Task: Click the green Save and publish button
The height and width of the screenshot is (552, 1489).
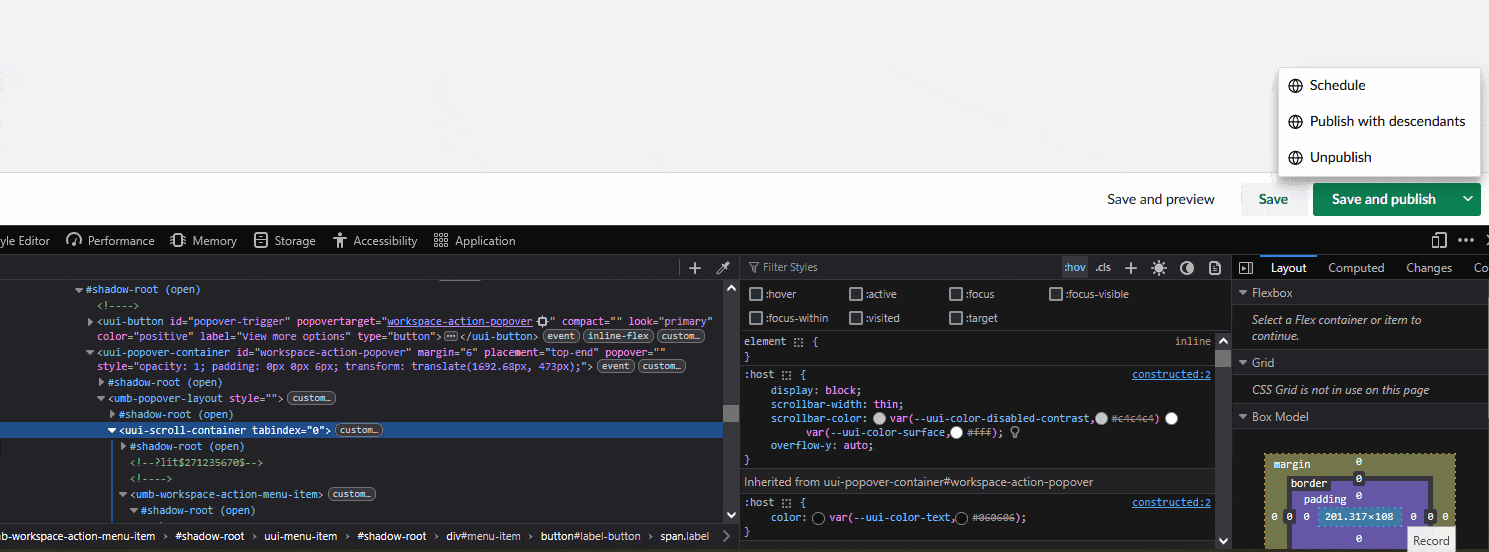Action: 1383,199
